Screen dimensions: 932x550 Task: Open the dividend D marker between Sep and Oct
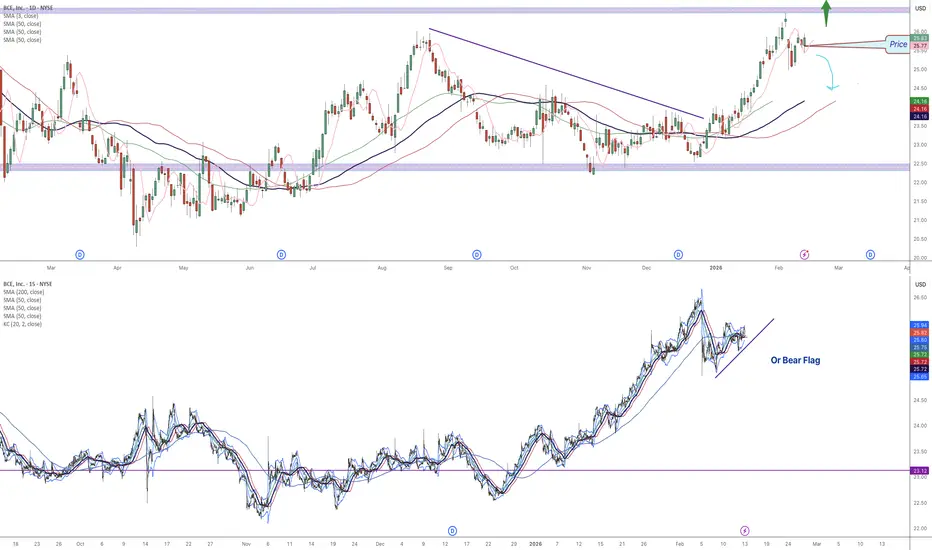[x=477, y=254]
